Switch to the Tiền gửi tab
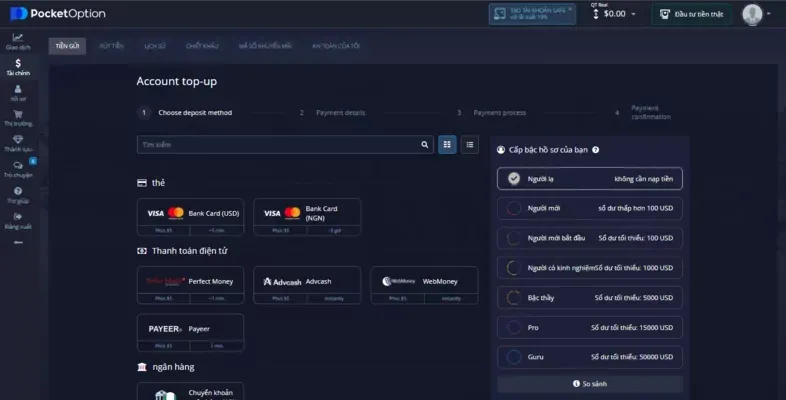The width and height of the screenshot is (786, 400). (x=67, y=46)
